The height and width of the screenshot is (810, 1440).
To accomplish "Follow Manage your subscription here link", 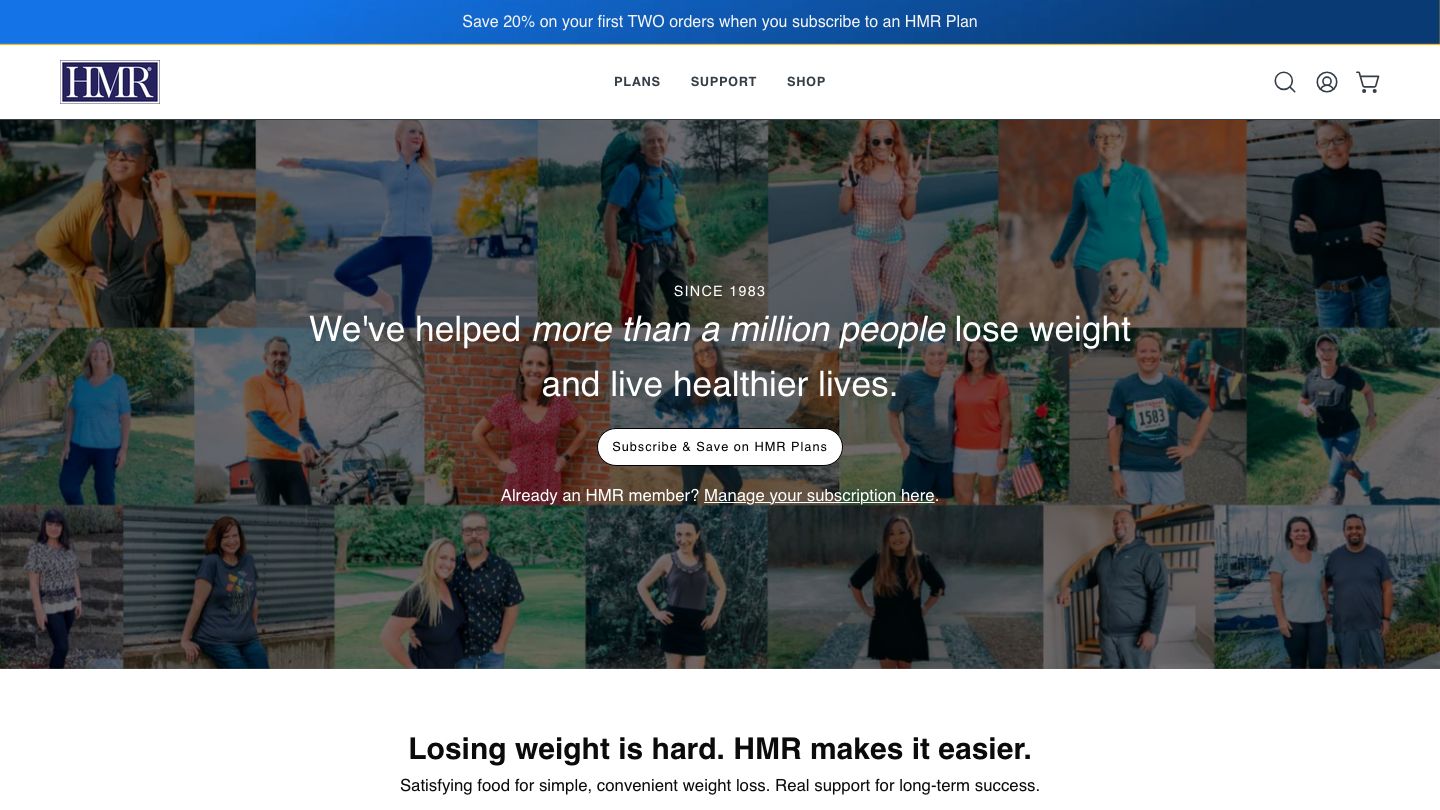I will 819,496.
